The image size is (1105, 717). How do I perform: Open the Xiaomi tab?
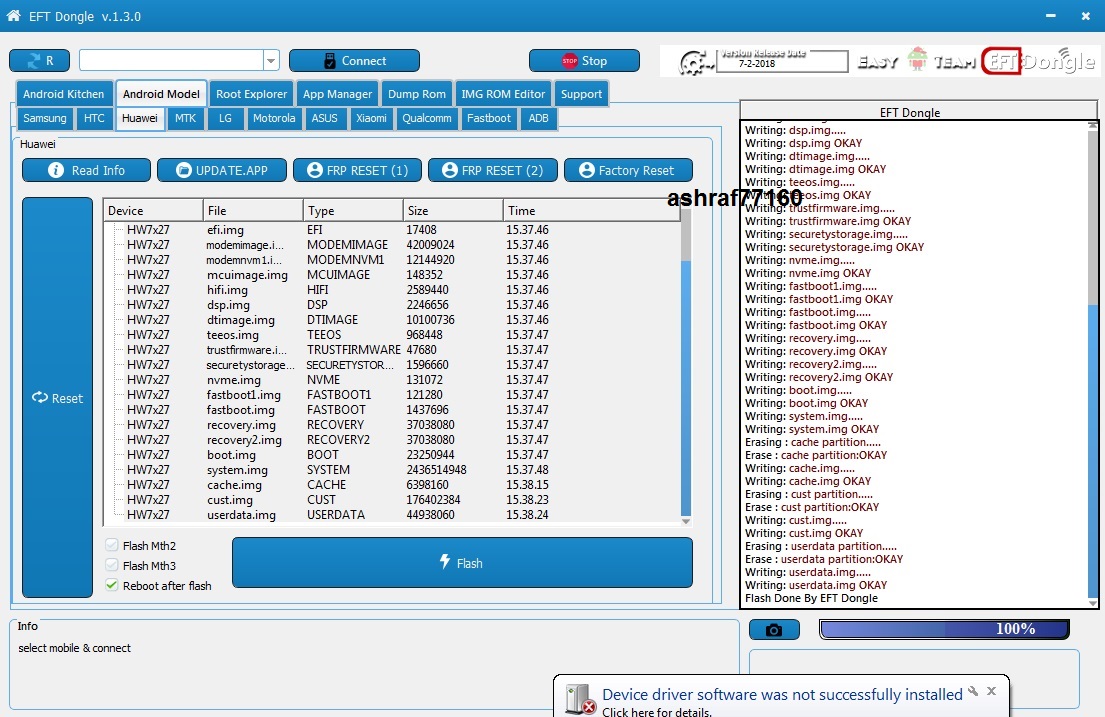[371, 118]
